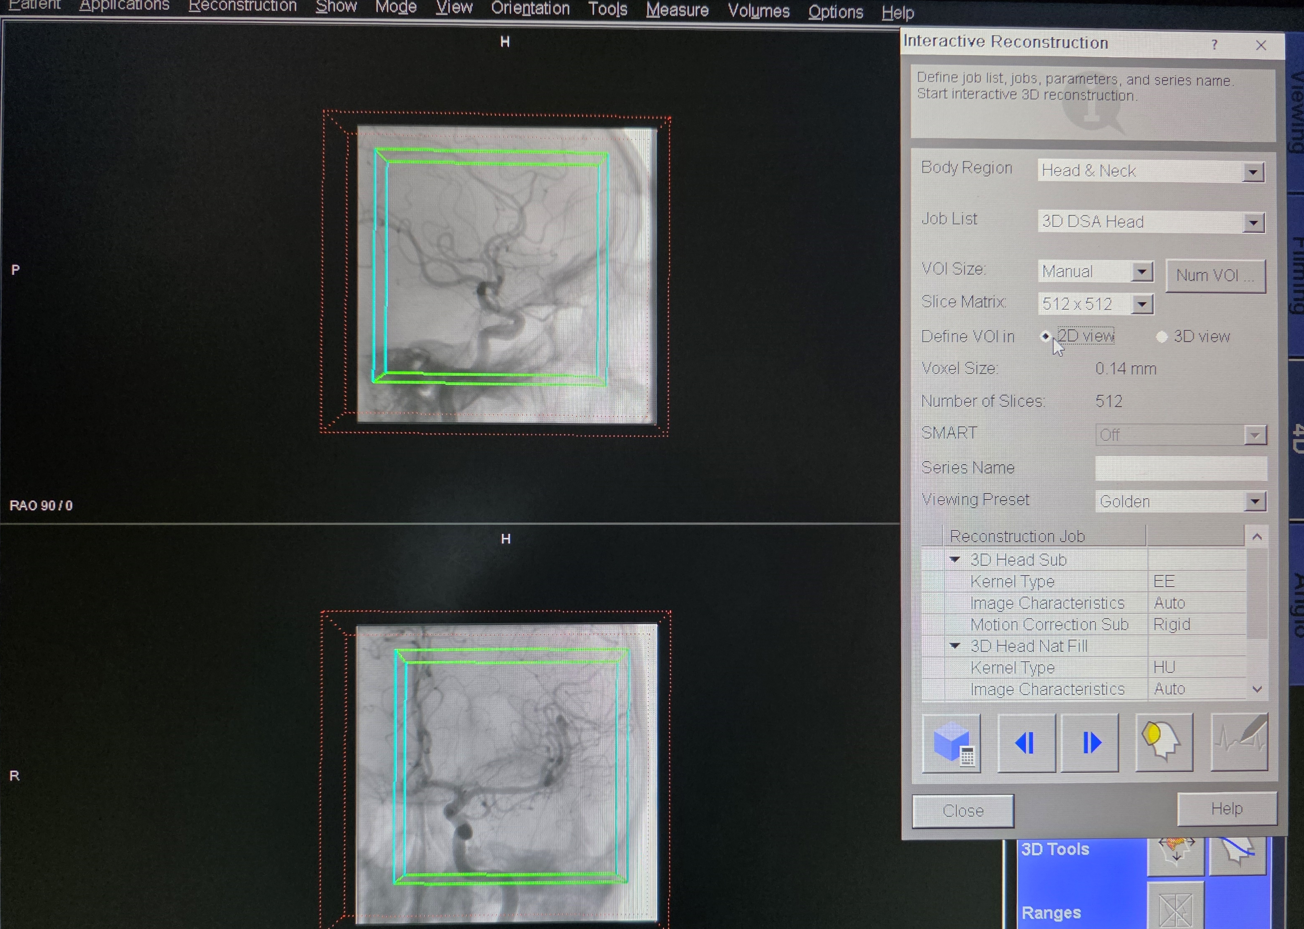
Task: Click the head with yellow region icon
Action: coord(1163,742)
